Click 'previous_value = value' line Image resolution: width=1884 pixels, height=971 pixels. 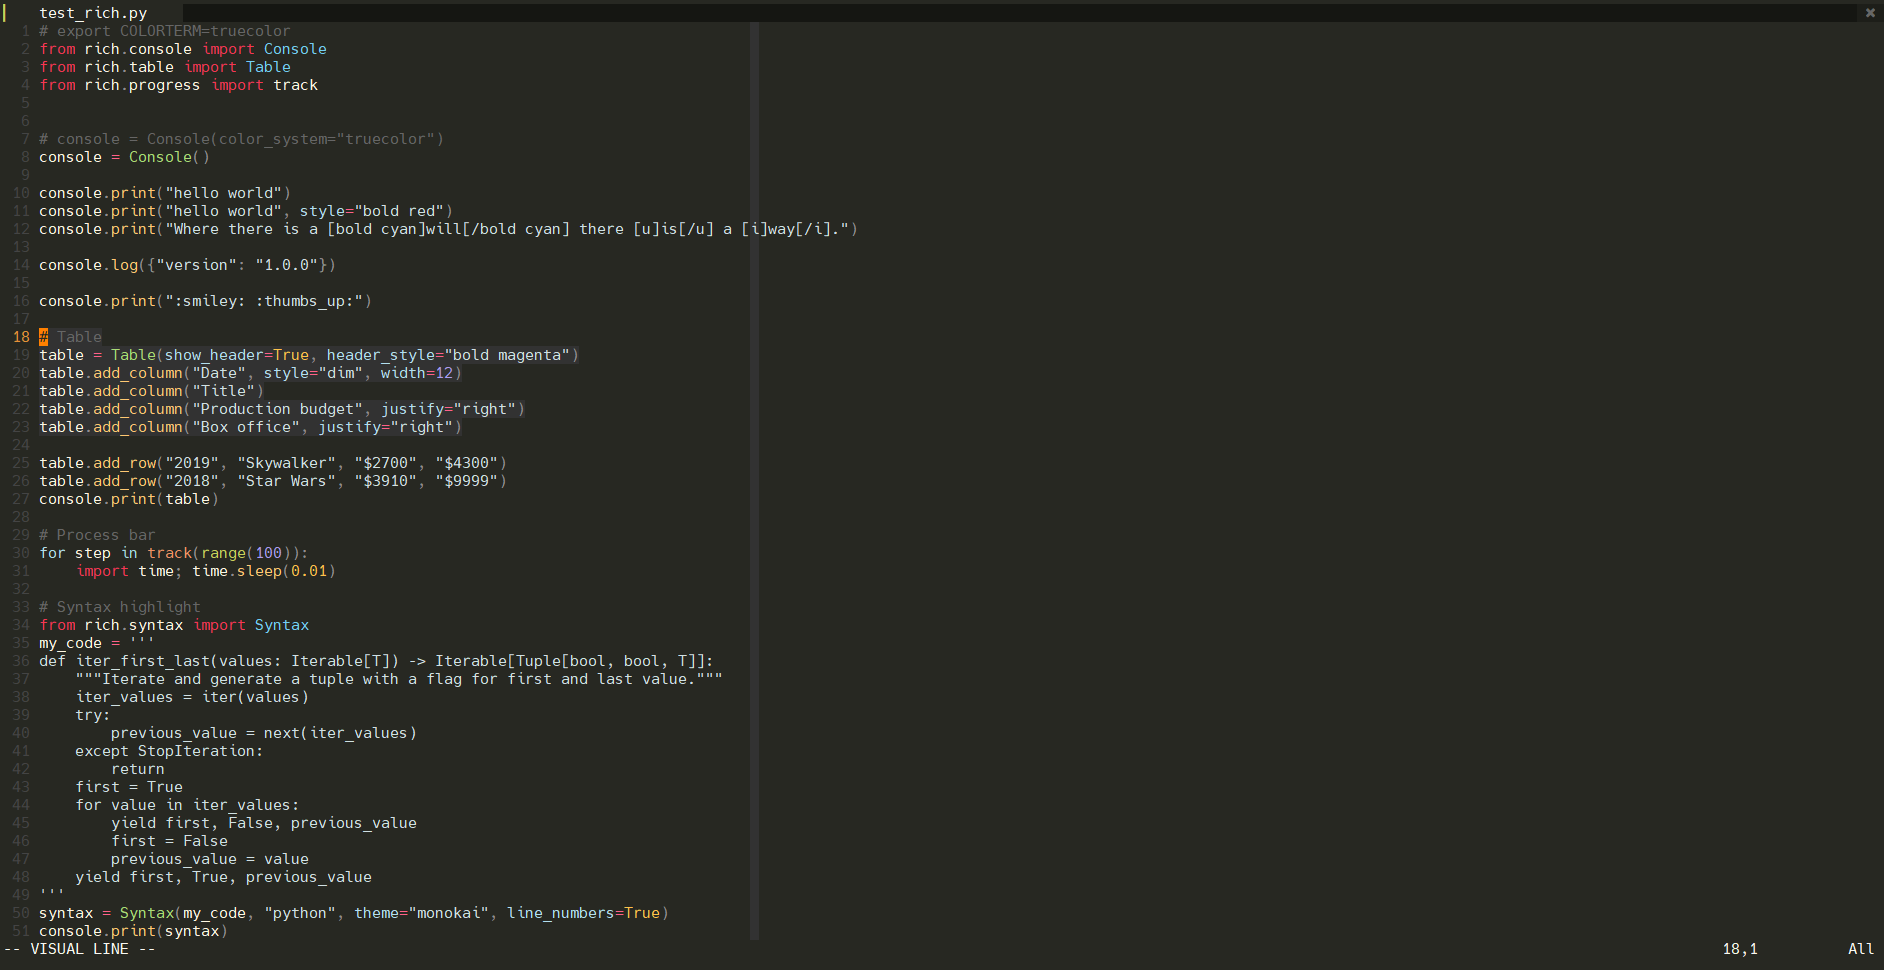[x=210, y=859]
